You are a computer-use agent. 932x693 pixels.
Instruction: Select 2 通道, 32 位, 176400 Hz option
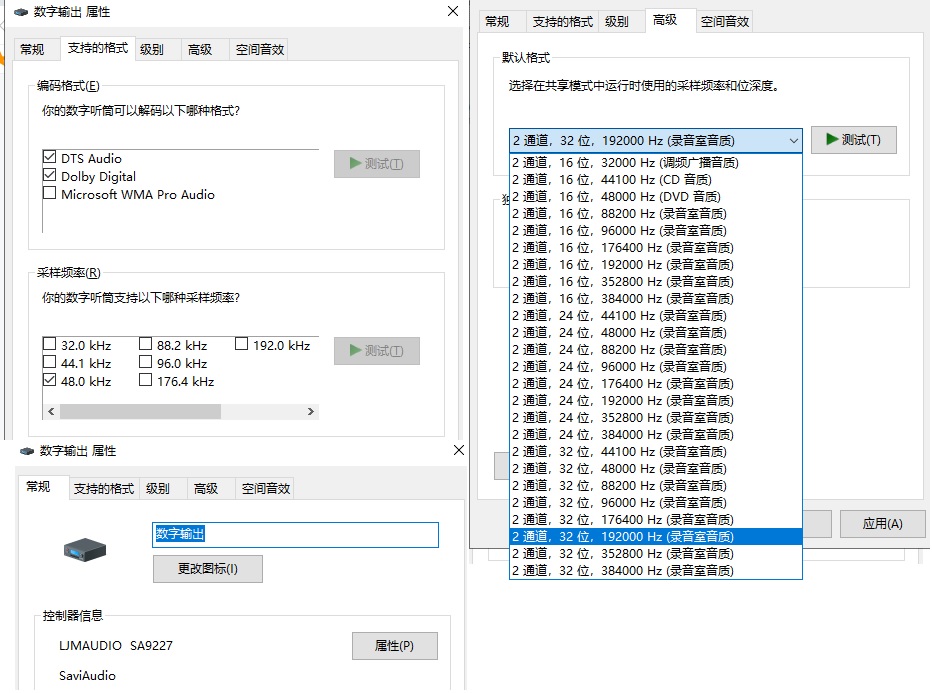click(656, 519)
